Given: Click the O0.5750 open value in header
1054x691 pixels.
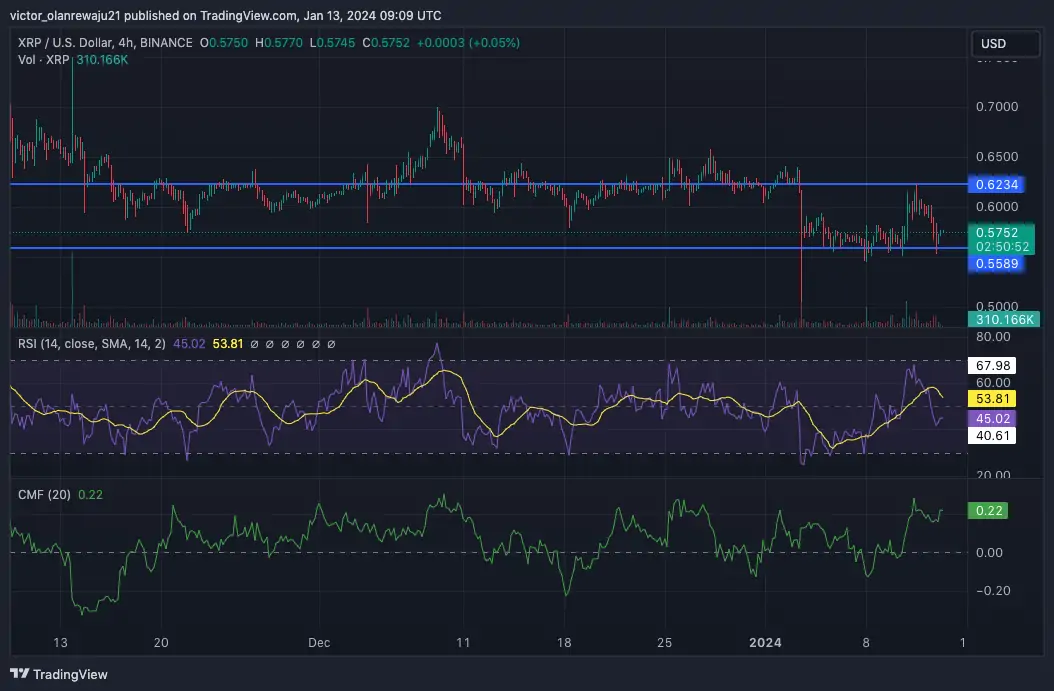Looking at the screenshot, I should (x=224, y=42).
